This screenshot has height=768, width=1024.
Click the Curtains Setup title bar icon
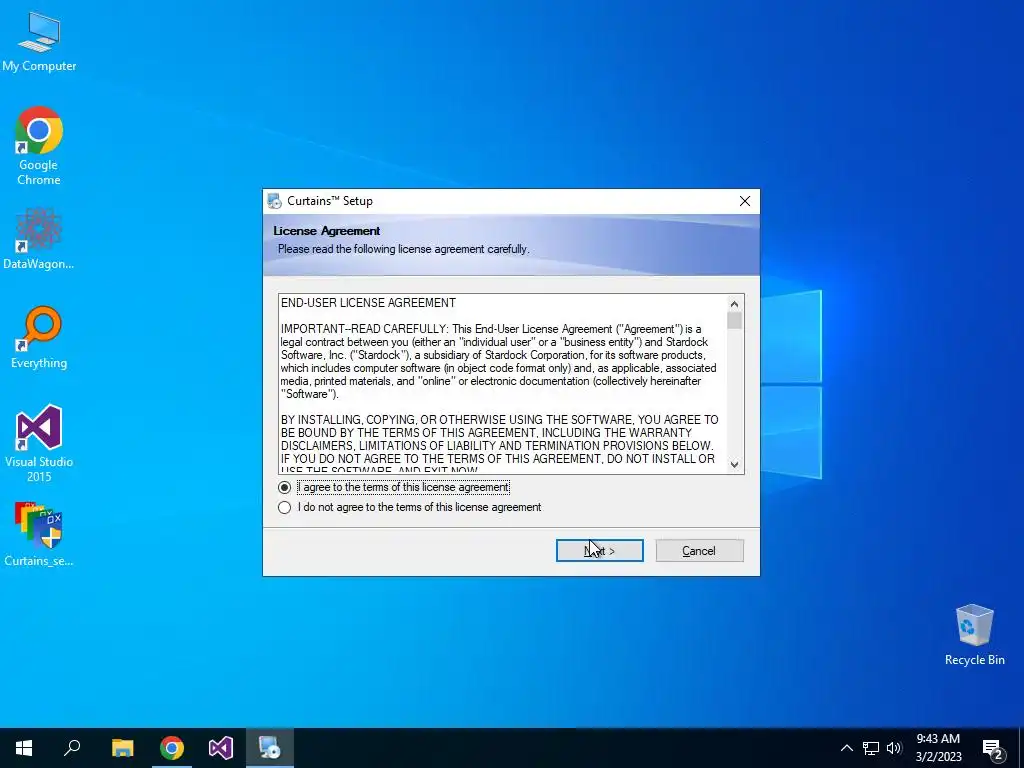[275, 201]
